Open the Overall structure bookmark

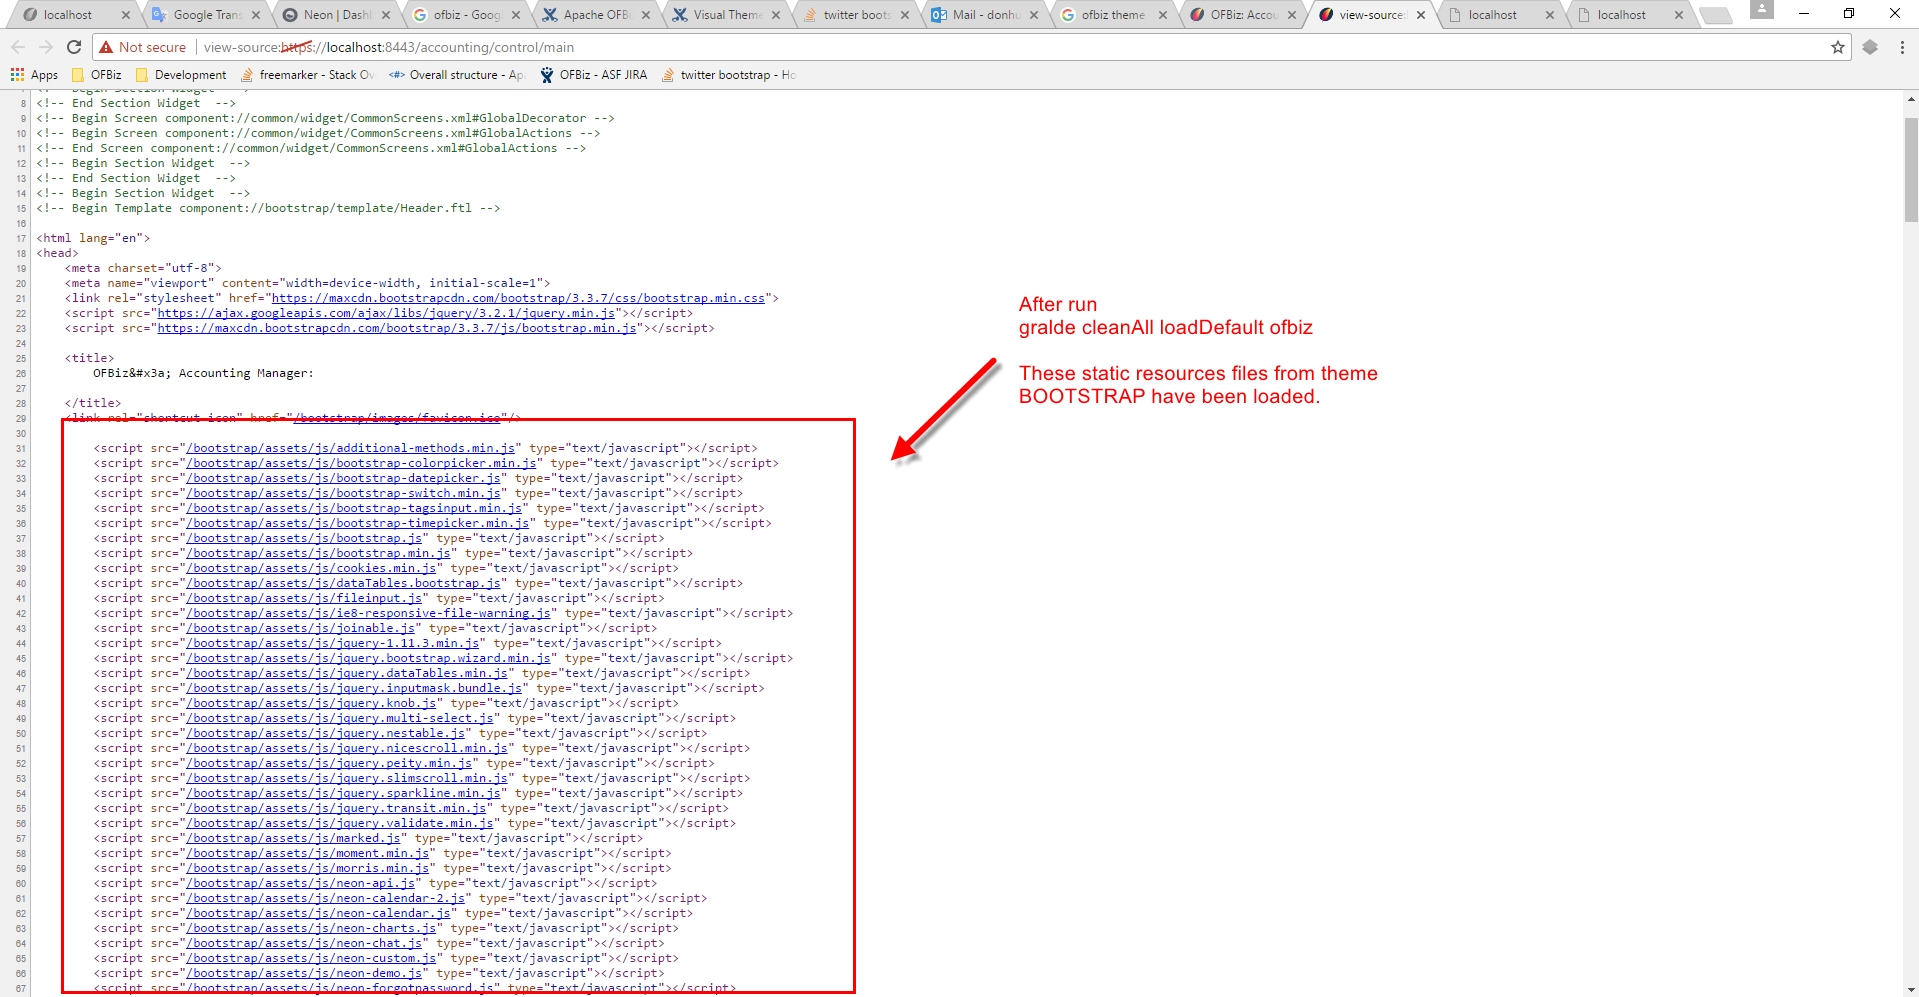point(456,75)
